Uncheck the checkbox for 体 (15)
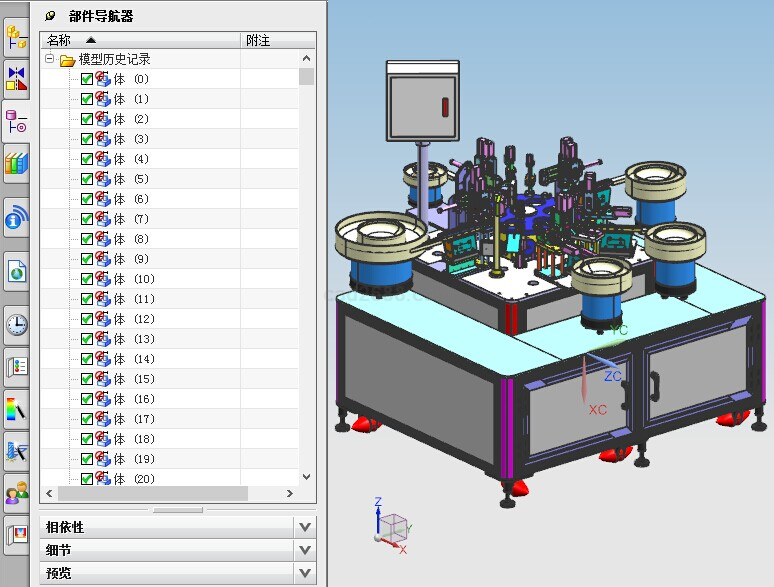 coord(87,379)
